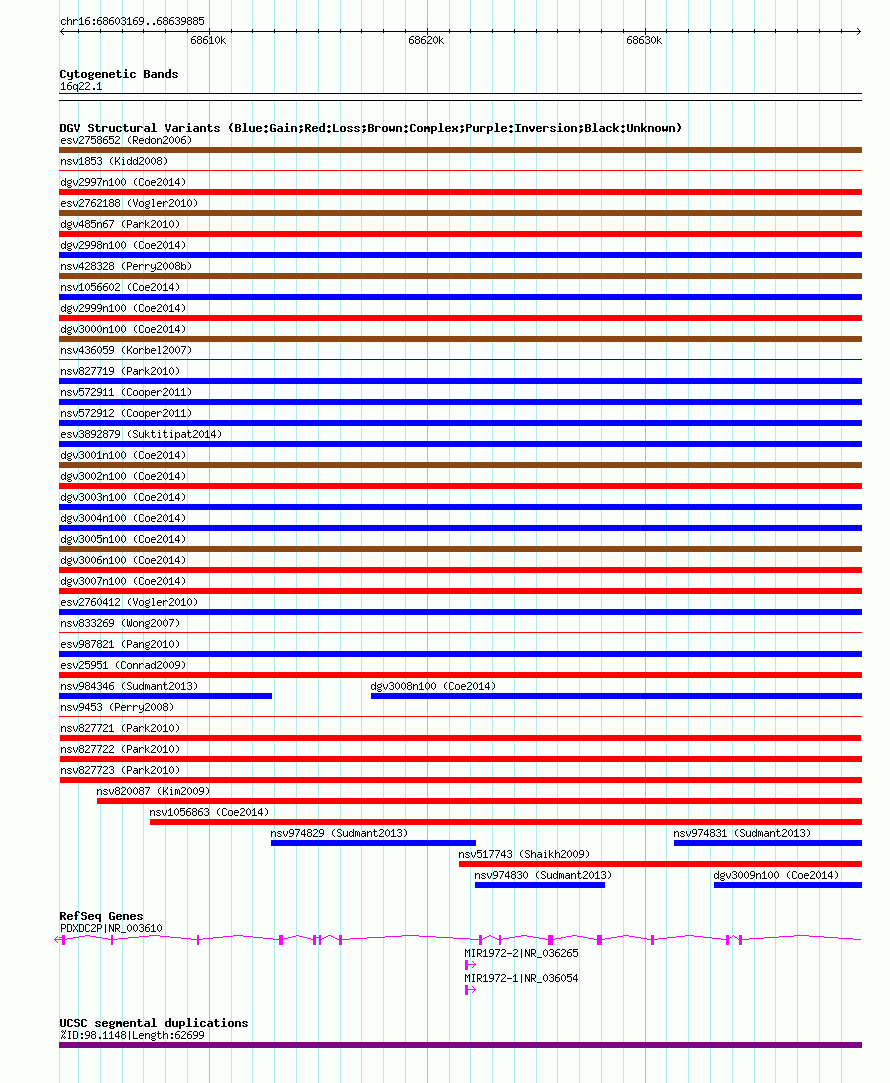Click the 68610k ruler position label
The width and height of the screenshot is (890, 1083).
[x=209, y=40]
